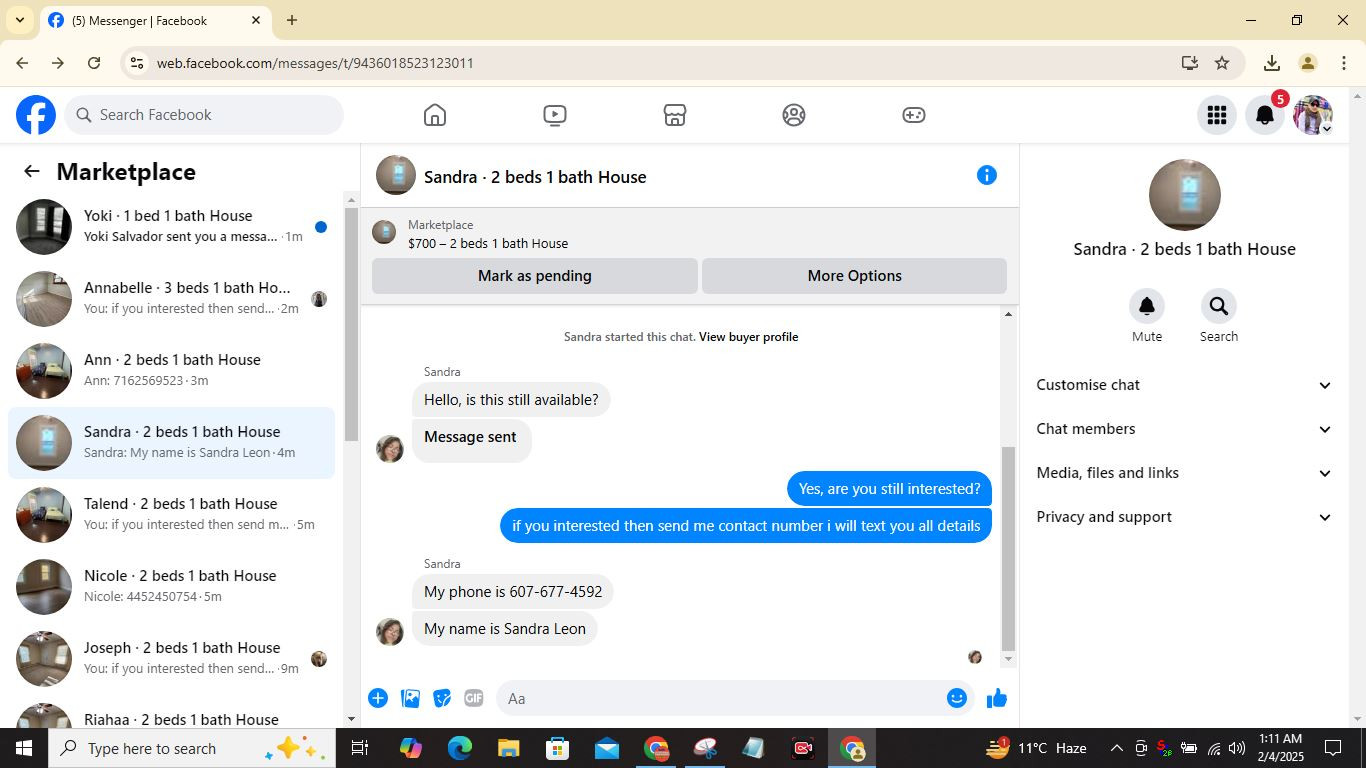Viewport: 1366px width, 768px height.
Task: Open File Explorer from taskbar
Action: click(x=508, y=748)
